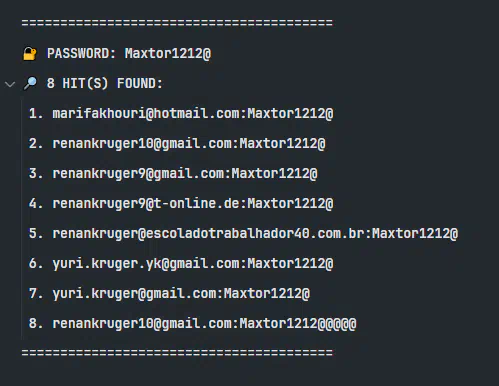Click the password value after PASSWORD label
Viewport: 499px width, 386px height.
[x=168, y=53]
